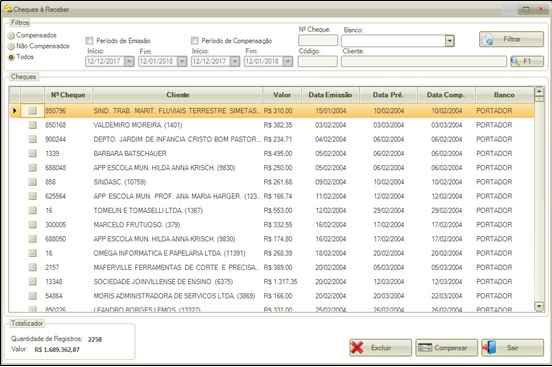This screenshot has width=552, height=367.
Task: Click emission date 15/01/2004
Action: pyautogui.click(x=331, y=111)
